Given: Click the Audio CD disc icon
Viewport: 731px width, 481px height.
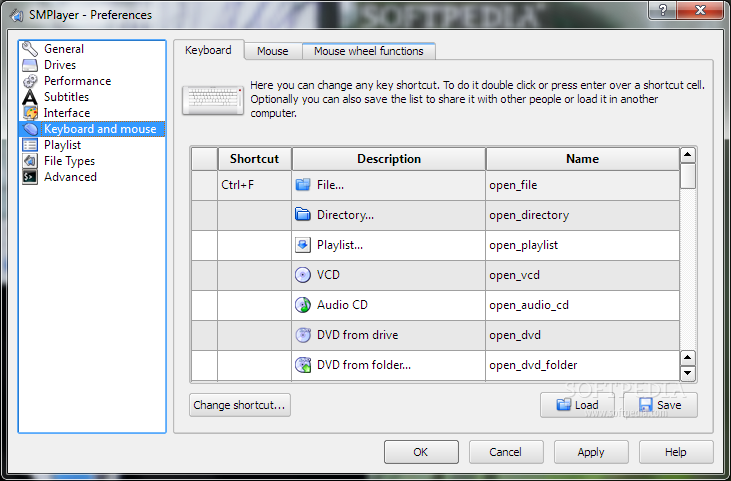Looking at the screenshot, I should coord(303,305).
